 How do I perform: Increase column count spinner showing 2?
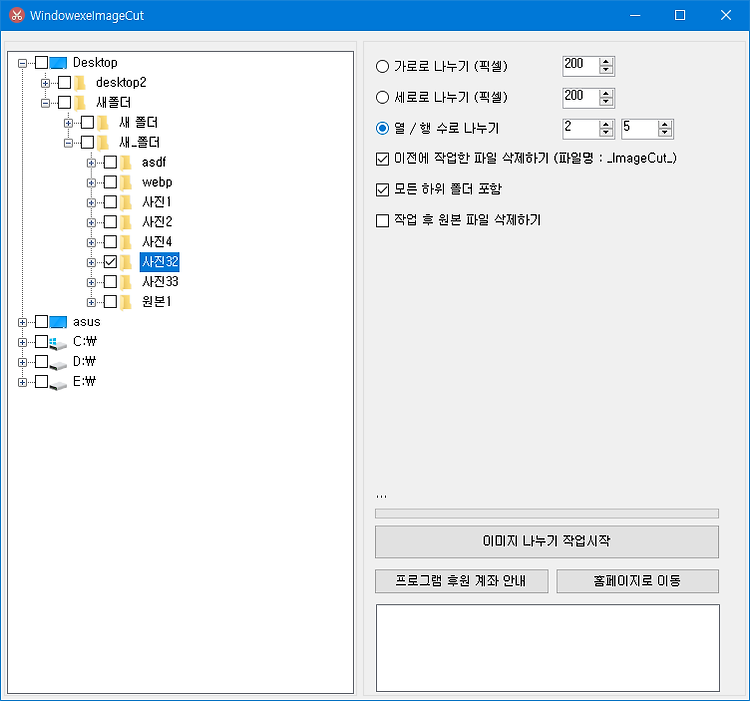606,124
